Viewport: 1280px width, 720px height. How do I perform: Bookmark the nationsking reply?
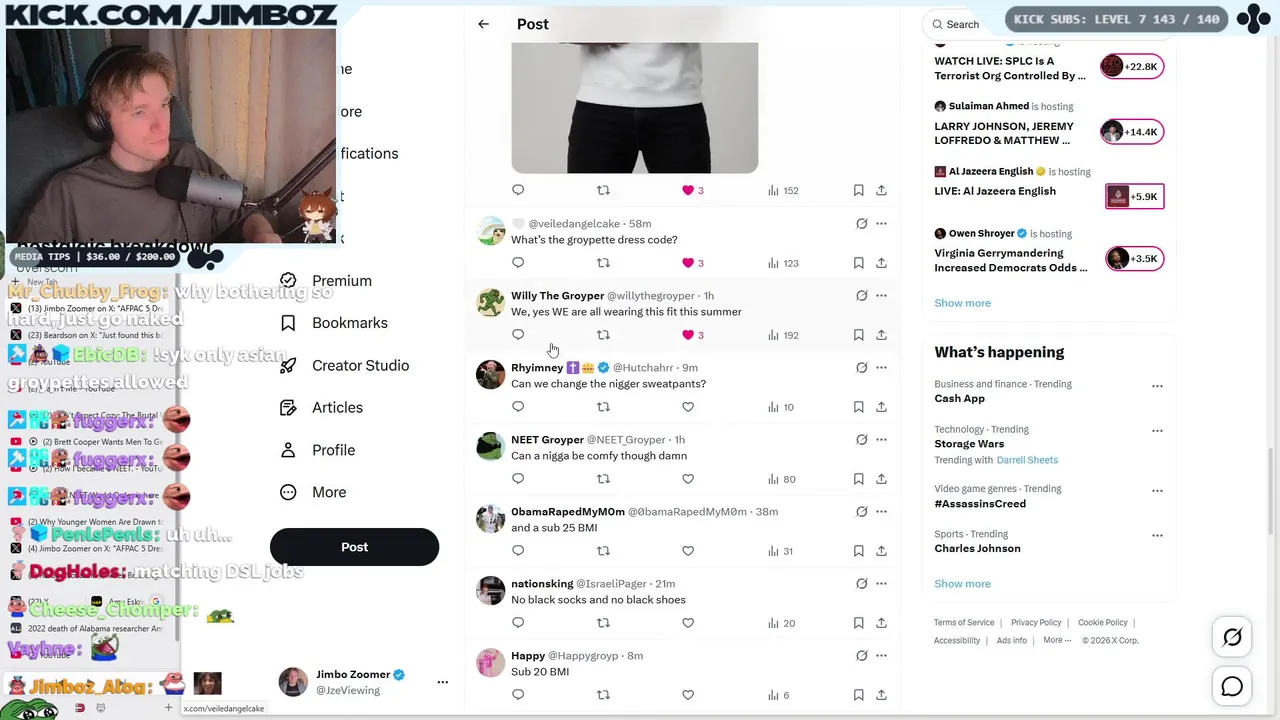pyautogui.click(x=858, y=623)
